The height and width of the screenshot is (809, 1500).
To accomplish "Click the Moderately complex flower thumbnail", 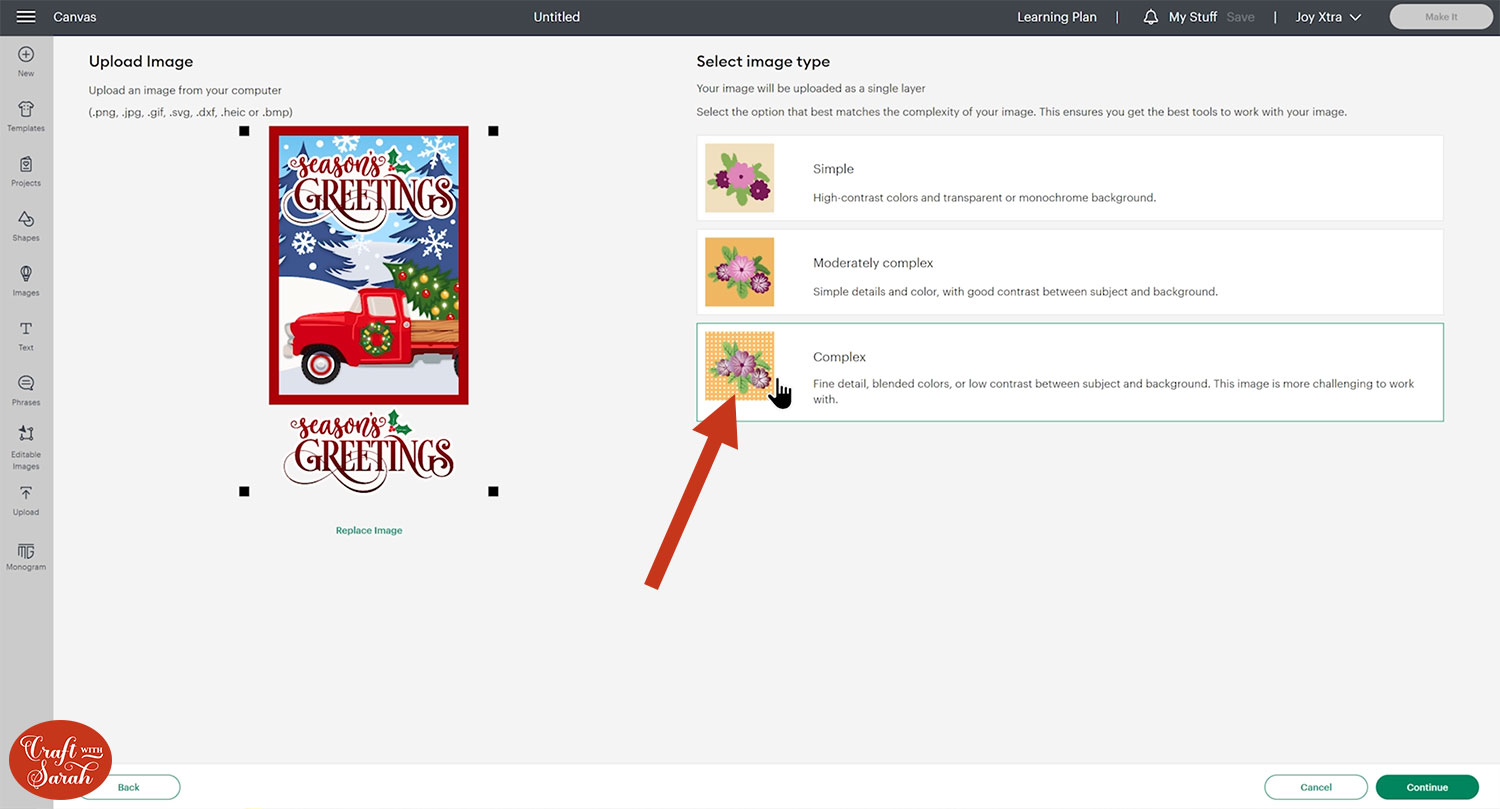I will [739, 272].
